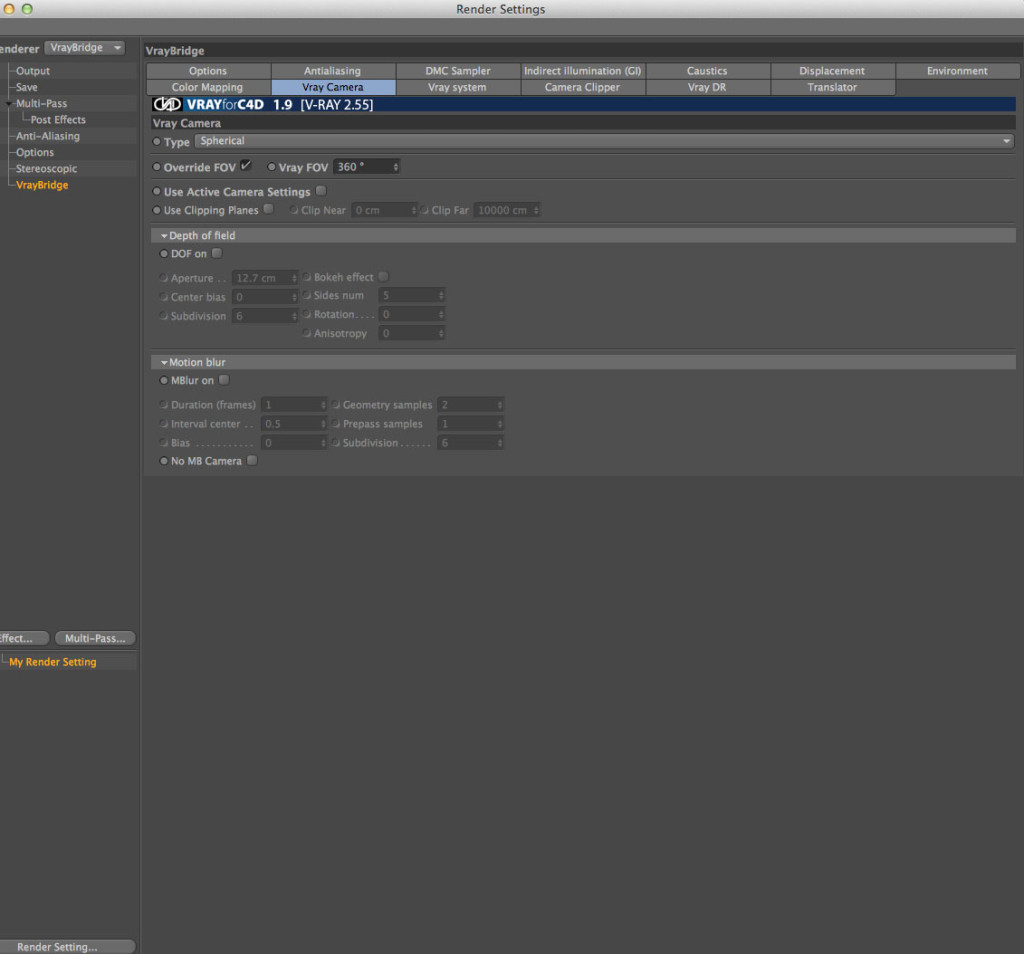Open the VrayBridge renderer dropdown
Screen dimensions: 1024x954
84,48
